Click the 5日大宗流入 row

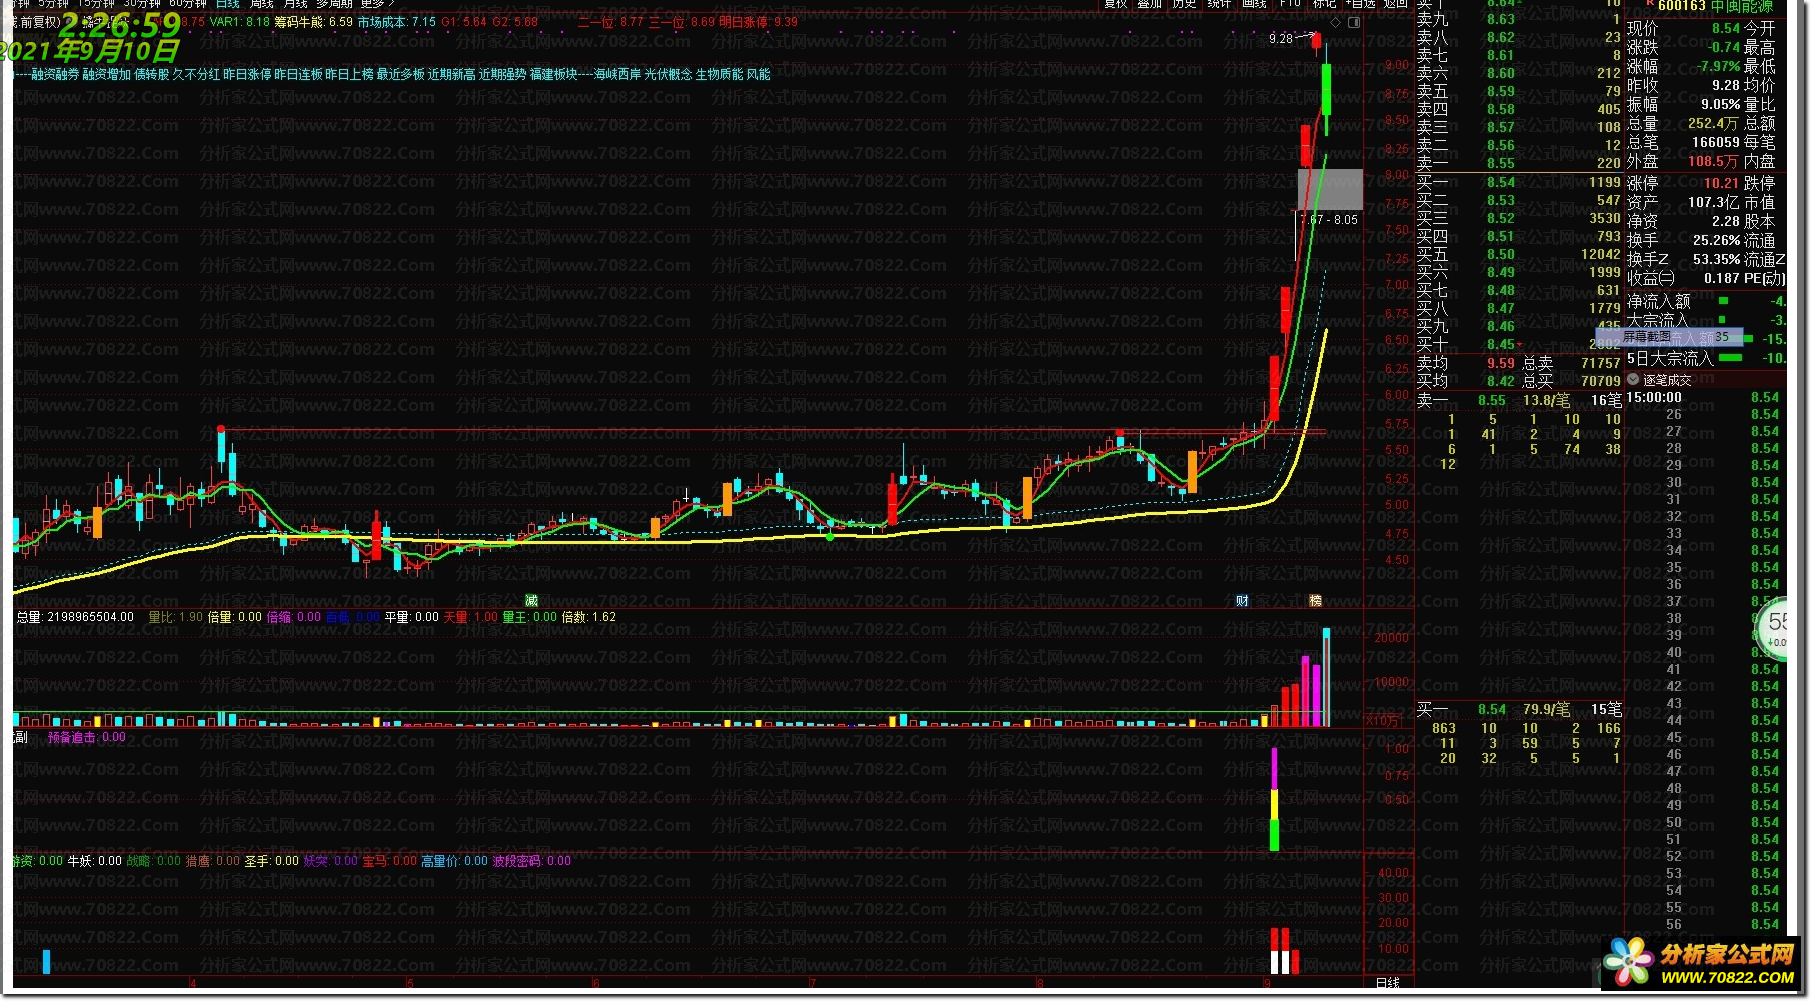pos(1706,358)
